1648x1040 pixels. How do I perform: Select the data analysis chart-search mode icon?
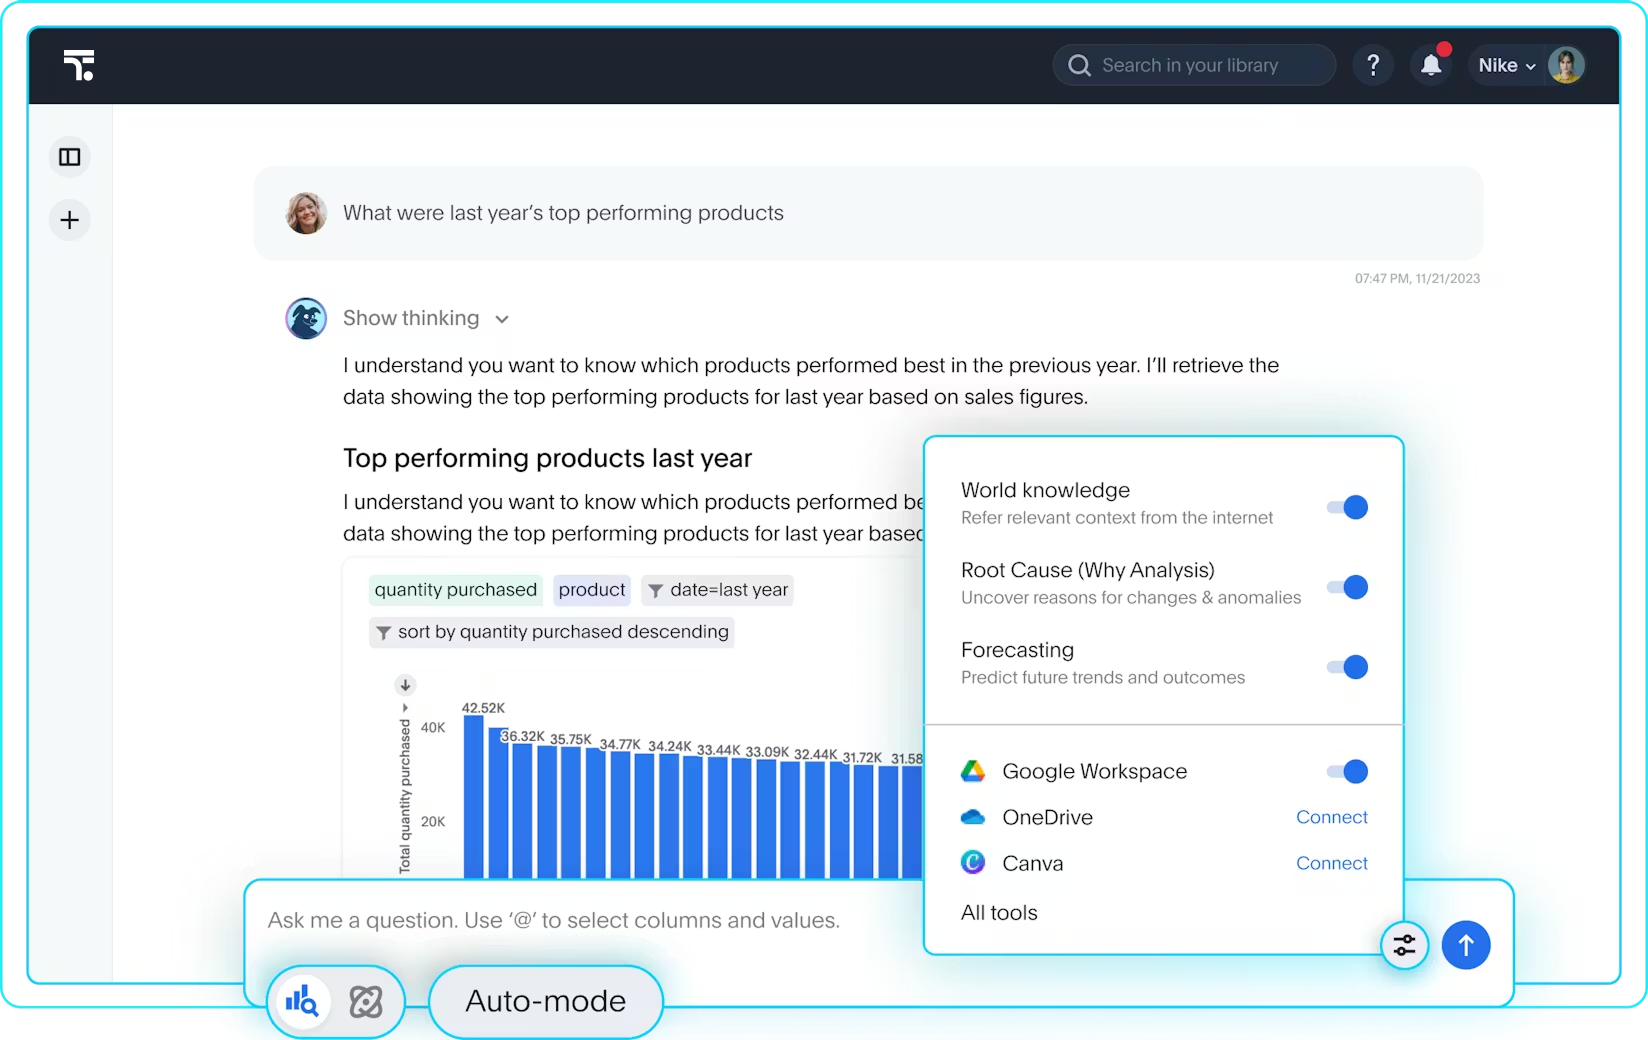(302, 1000)
